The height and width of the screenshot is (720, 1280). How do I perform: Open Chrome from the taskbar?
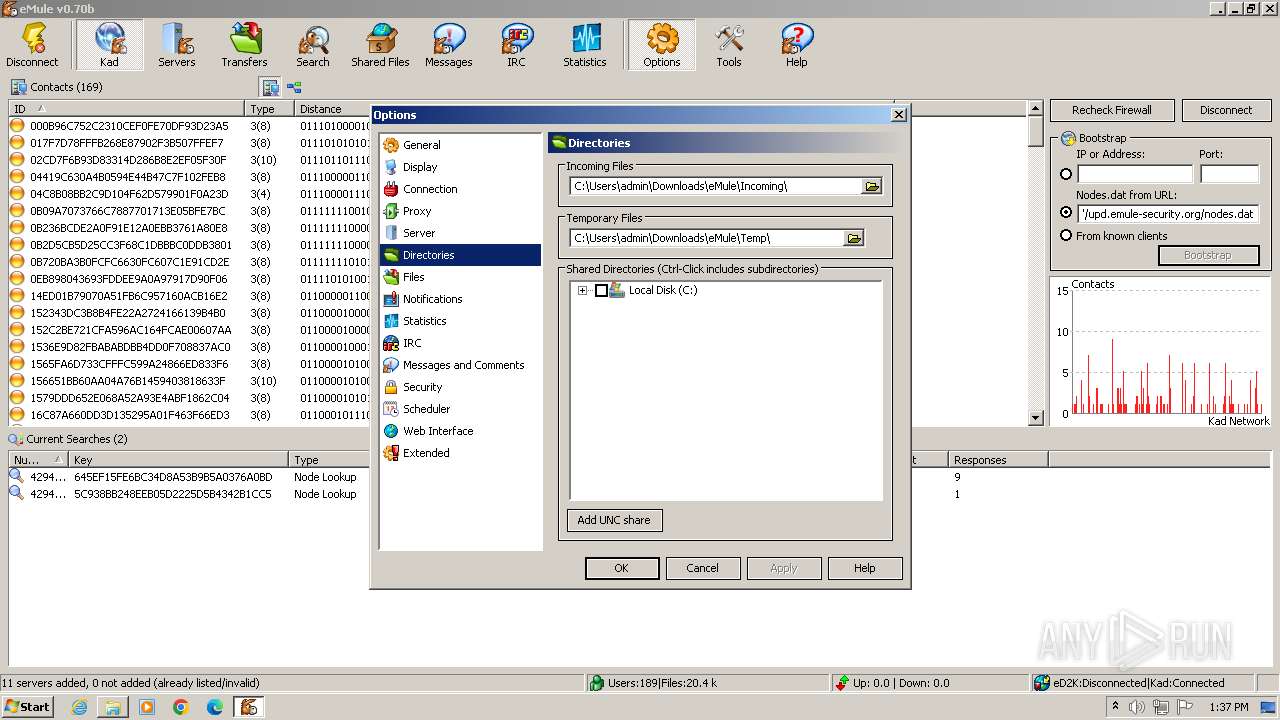click(181, 707)
